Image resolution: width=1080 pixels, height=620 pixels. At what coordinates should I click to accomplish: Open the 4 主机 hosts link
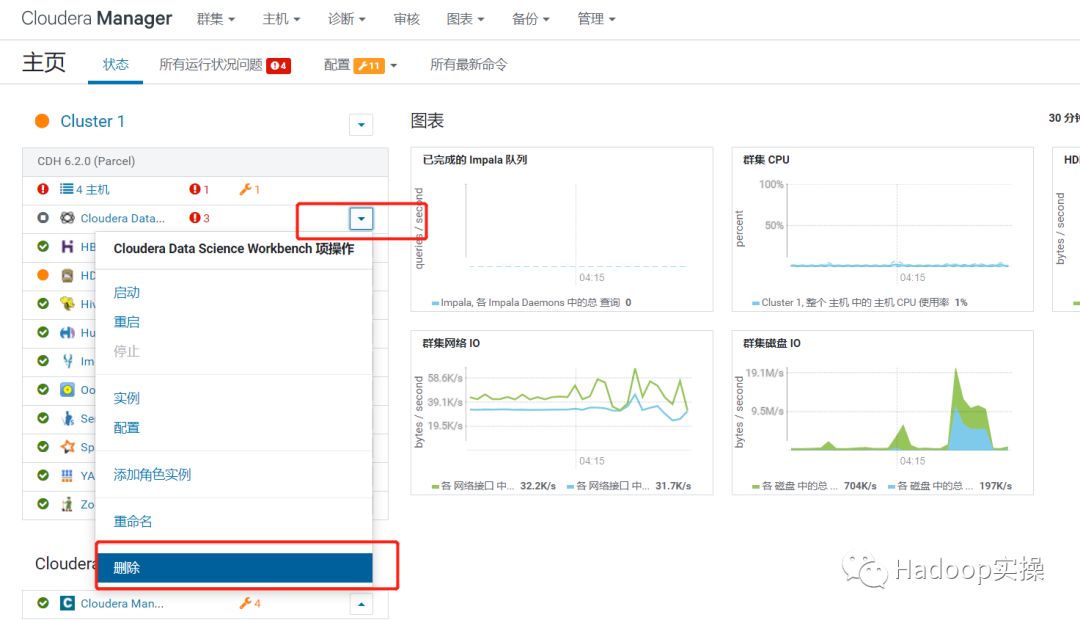point(92,189)
